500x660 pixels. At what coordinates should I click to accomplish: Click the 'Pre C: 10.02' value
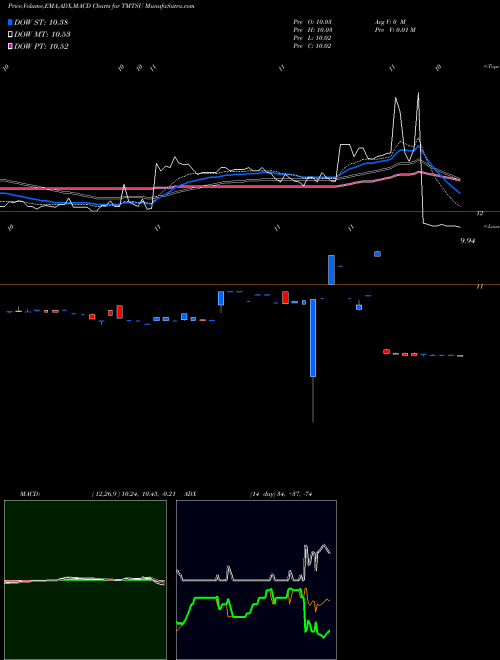[312, 46]
